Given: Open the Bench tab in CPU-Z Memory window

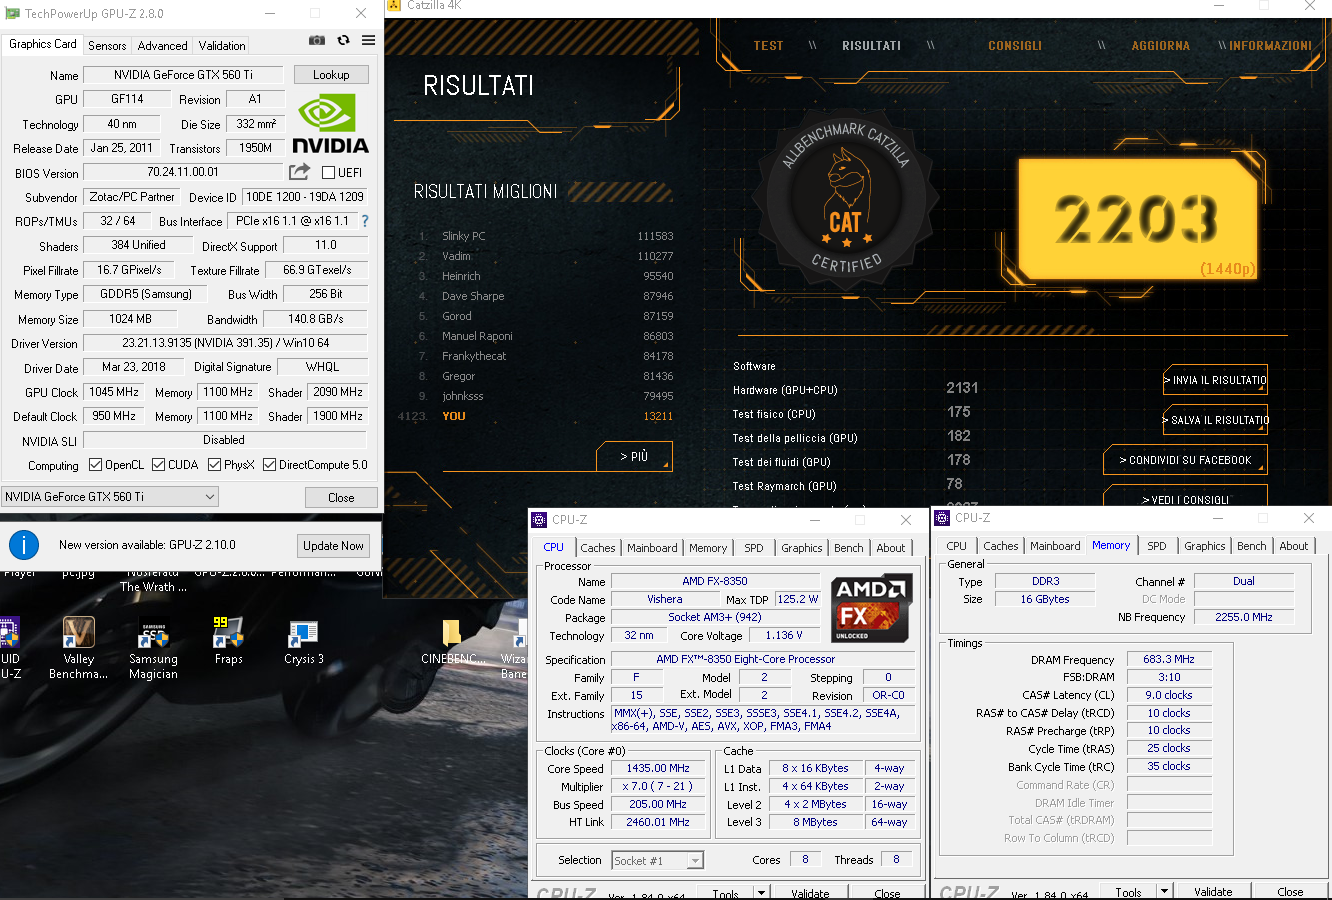Looking at the screenshot, I should click(x=1251, y=546).
